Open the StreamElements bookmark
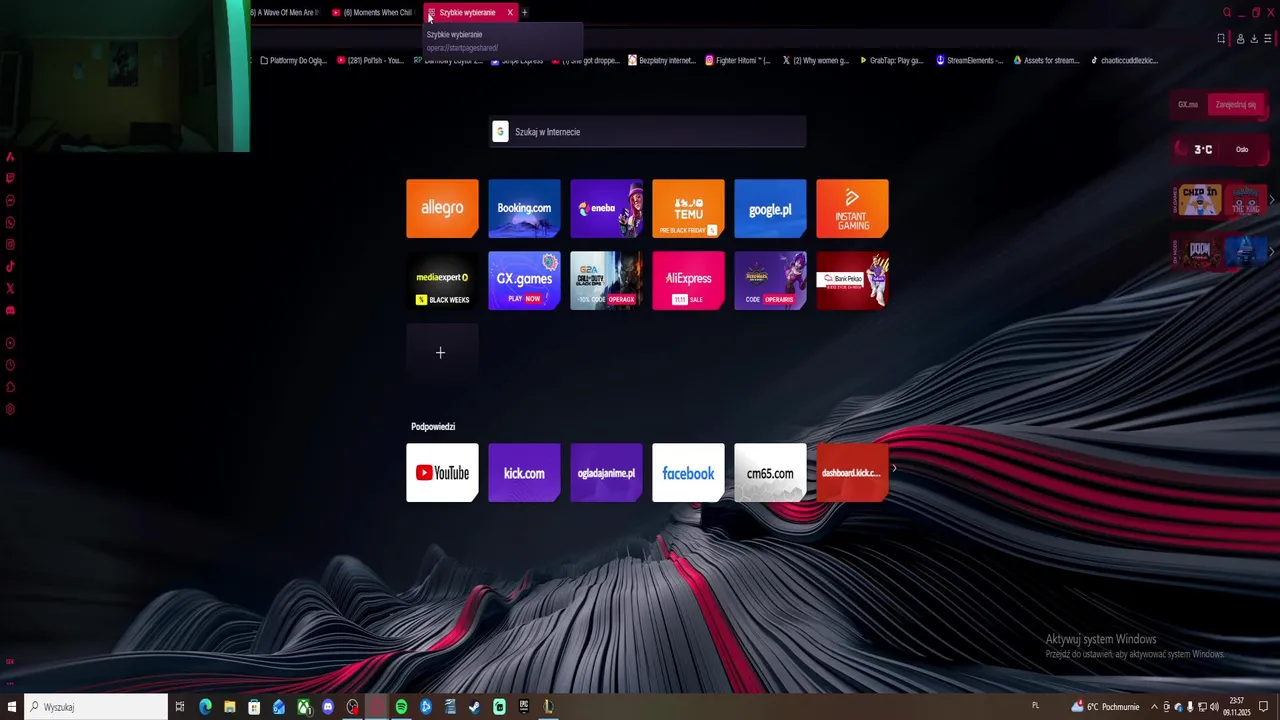 (970, 61)
